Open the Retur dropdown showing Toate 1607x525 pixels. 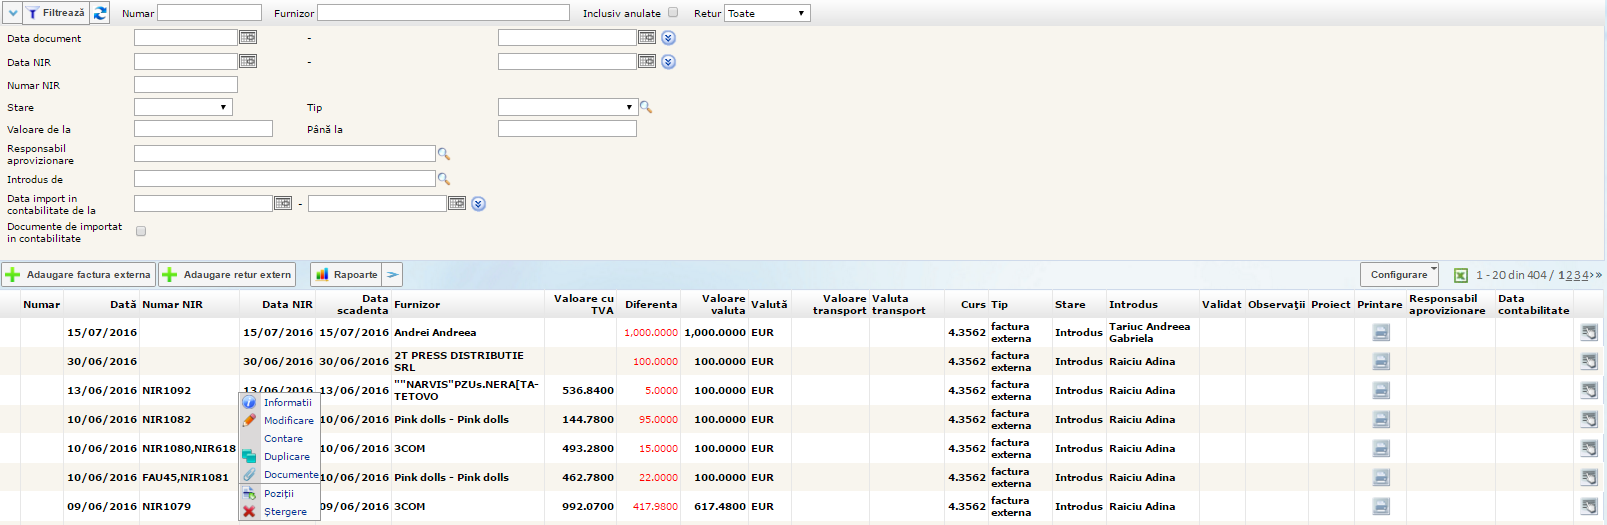click(x=767, y=13)
